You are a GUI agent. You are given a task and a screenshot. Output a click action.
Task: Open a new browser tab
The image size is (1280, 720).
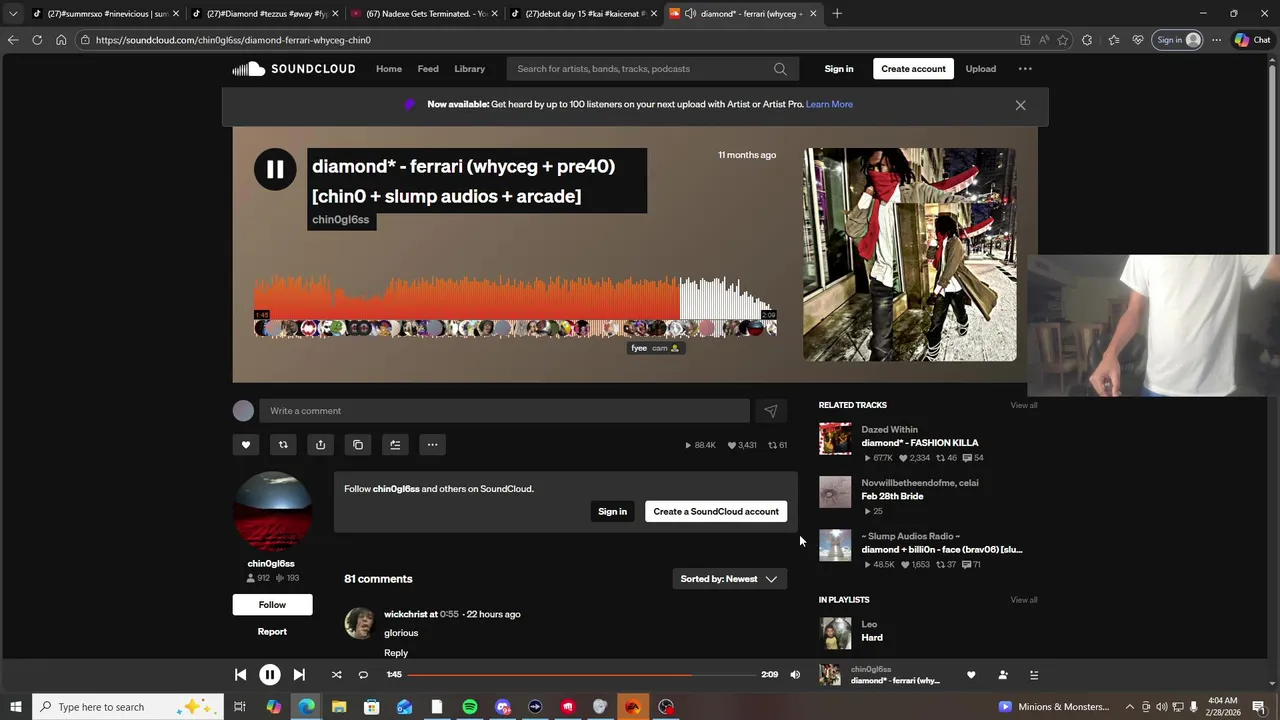[x=837, y=14]
